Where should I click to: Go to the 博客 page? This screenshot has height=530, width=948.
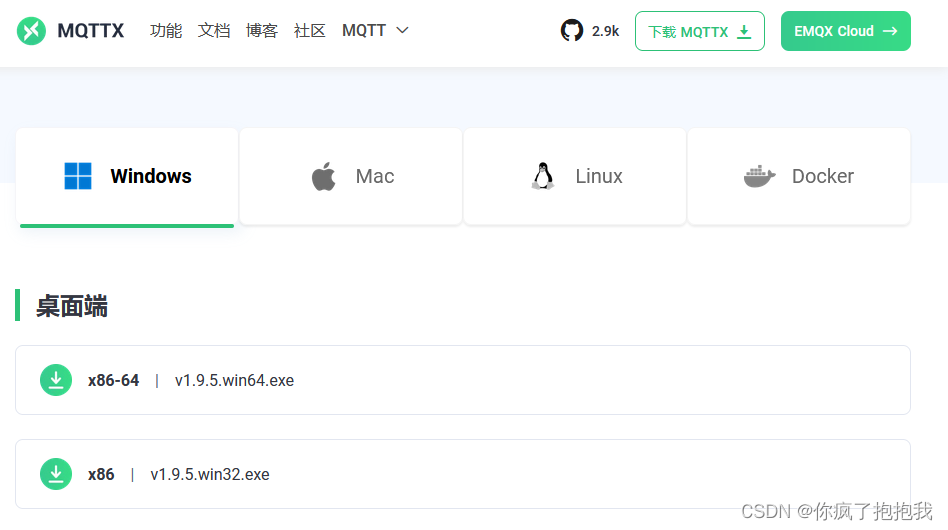(x=261, y=30)
